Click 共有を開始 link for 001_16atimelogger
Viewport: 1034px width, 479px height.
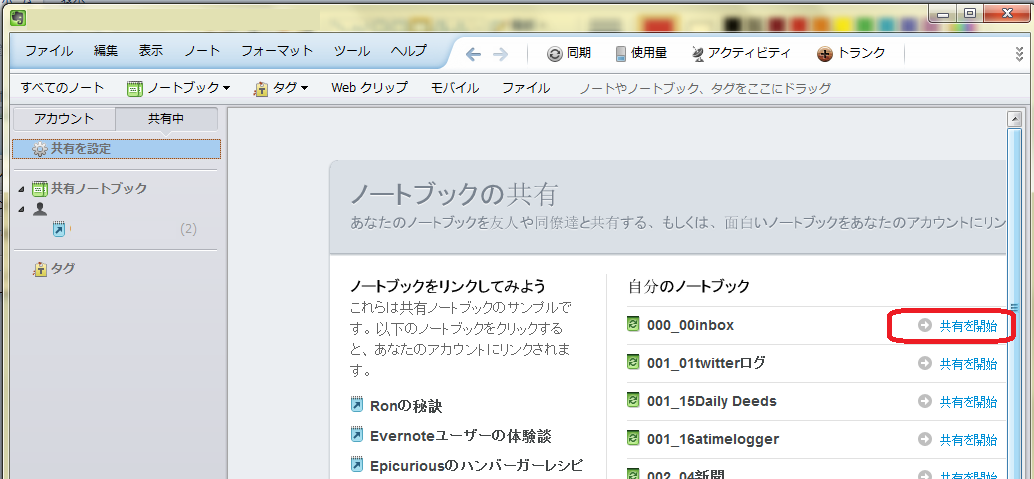click(x=968, y=439)
